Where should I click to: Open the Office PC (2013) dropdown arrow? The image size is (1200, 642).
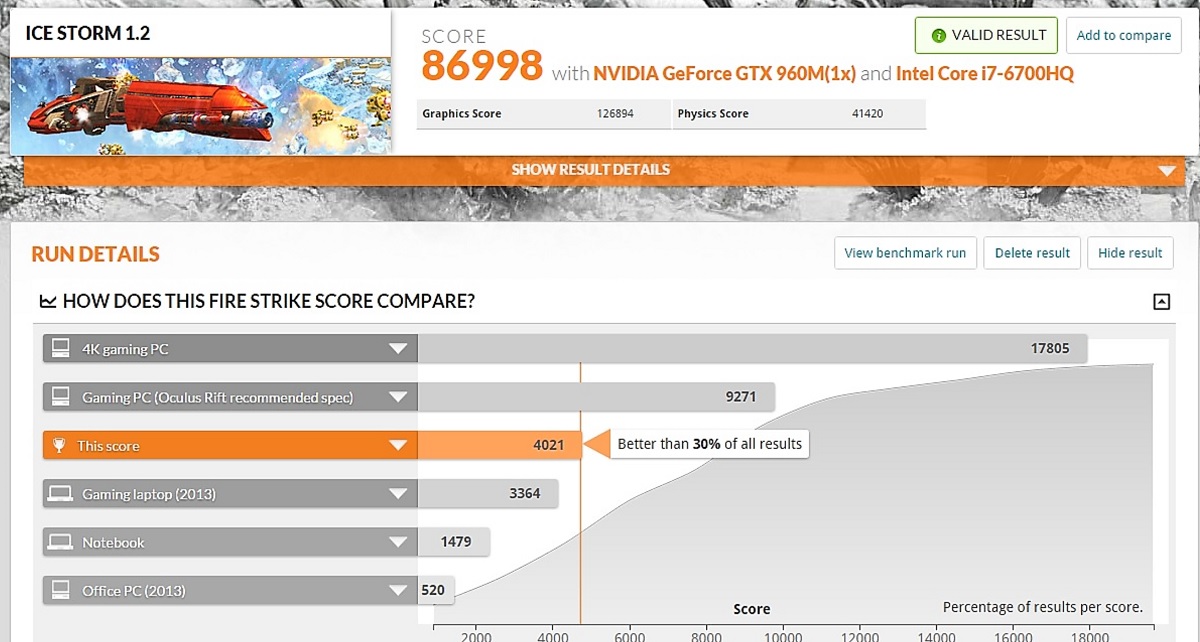(399, 590)
